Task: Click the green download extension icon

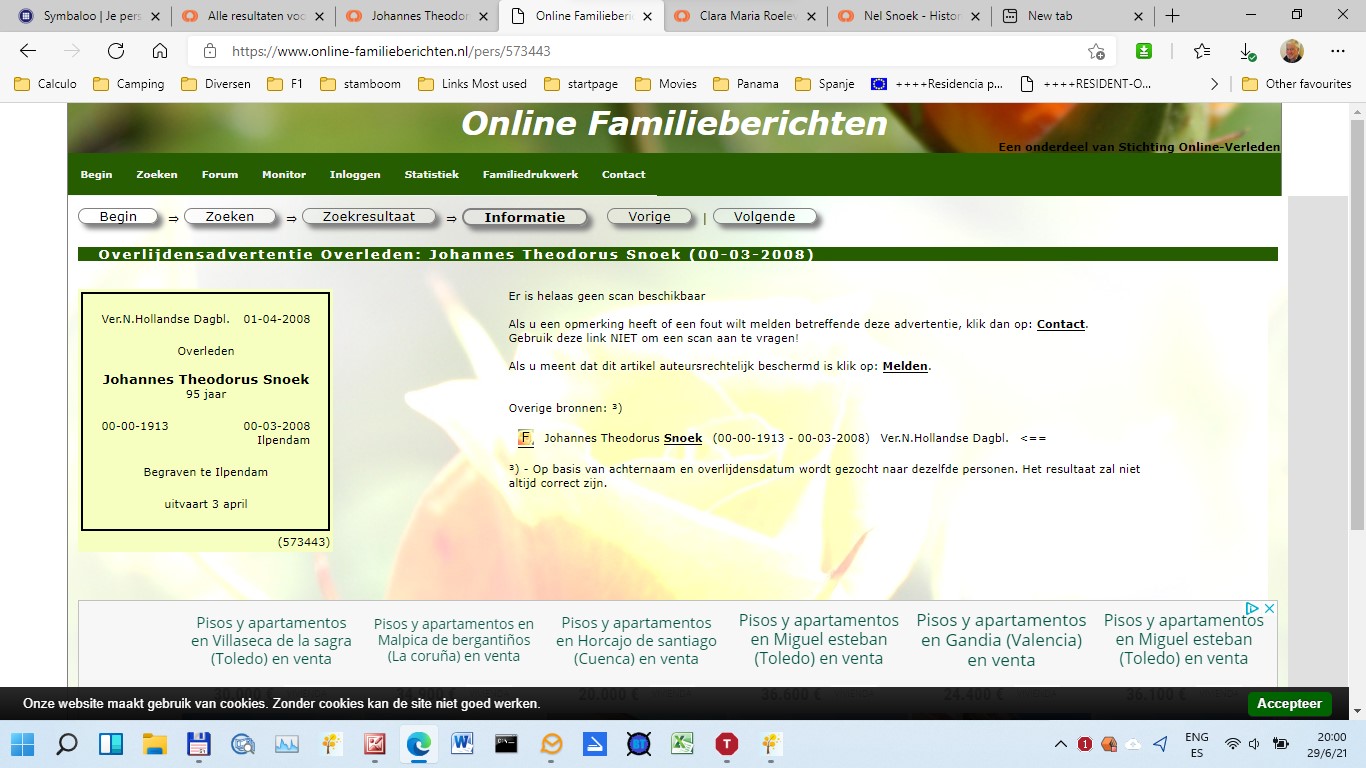Action: pos(1144,52)
